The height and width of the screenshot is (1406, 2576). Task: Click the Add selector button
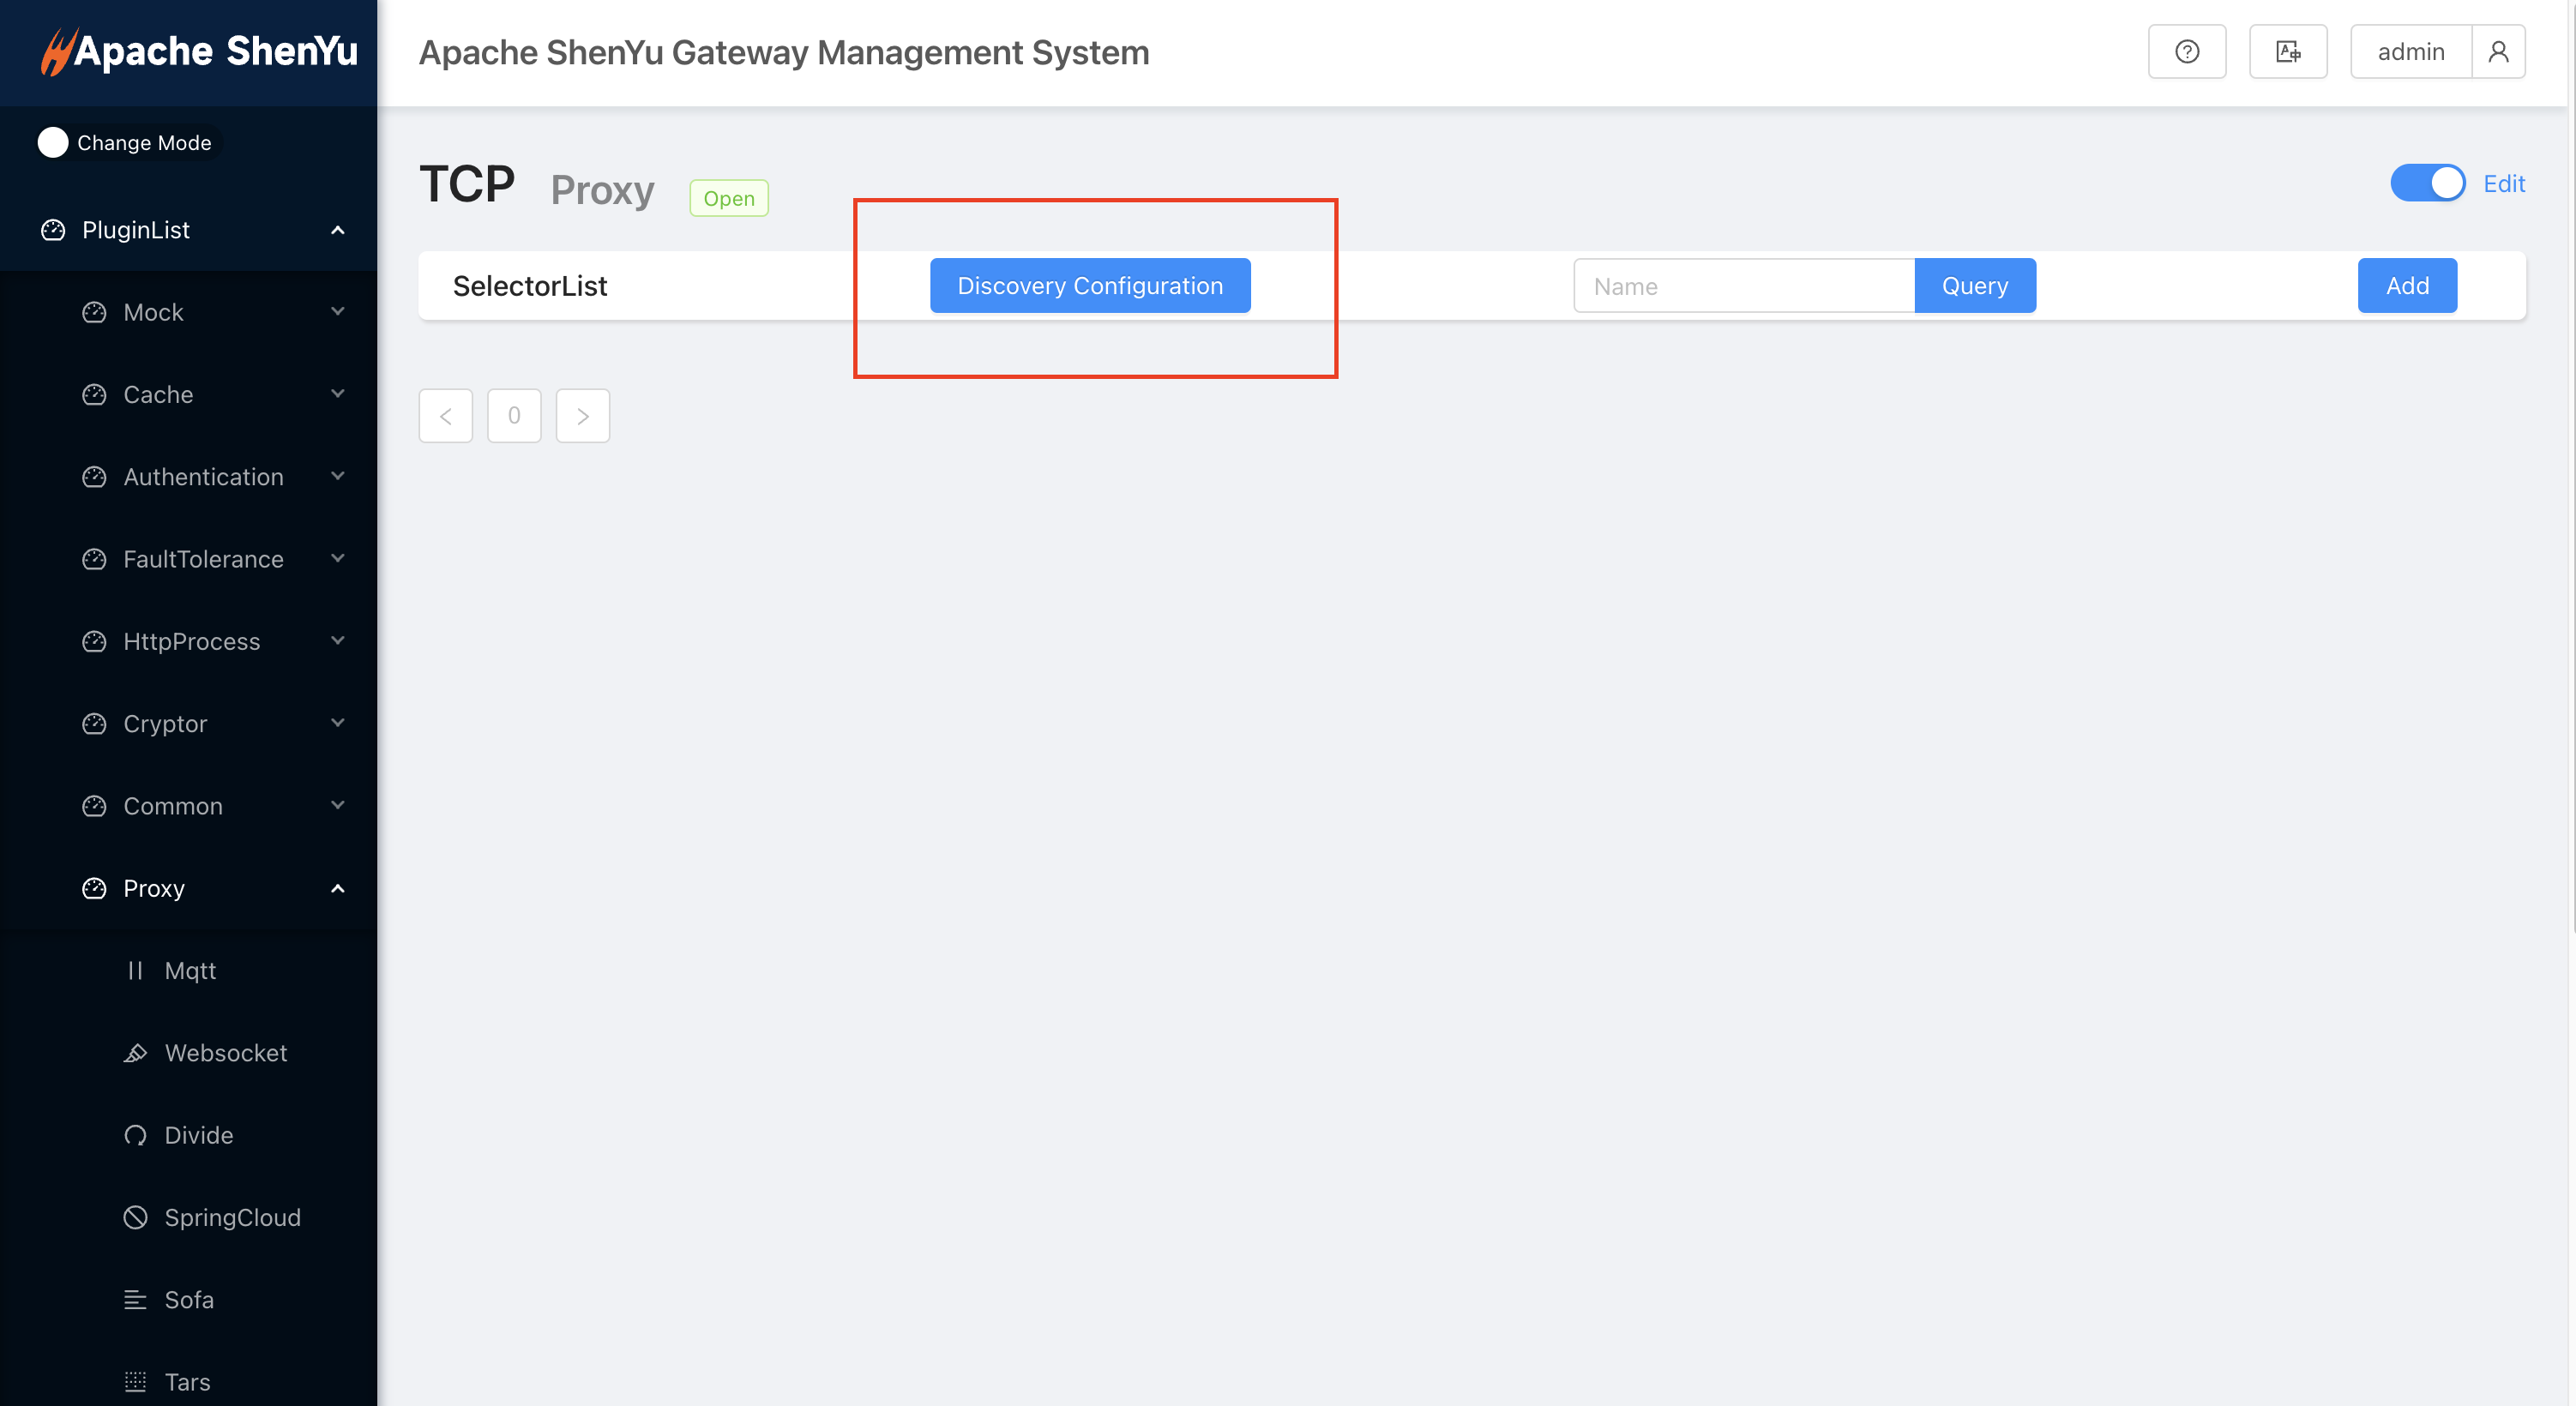(2406, 286)
